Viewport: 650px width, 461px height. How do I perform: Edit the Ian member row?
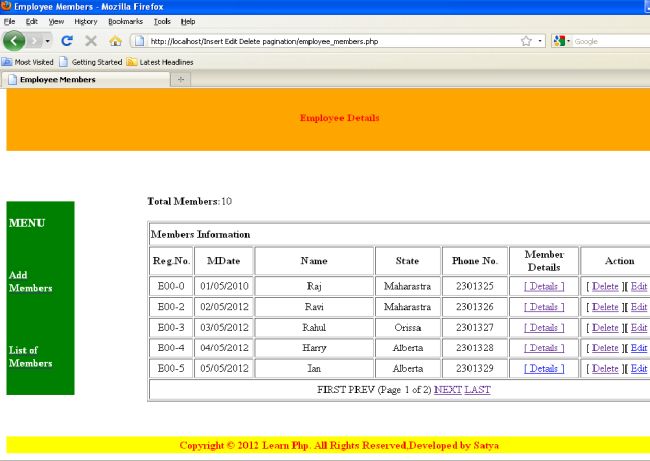(x=639, y=369)
